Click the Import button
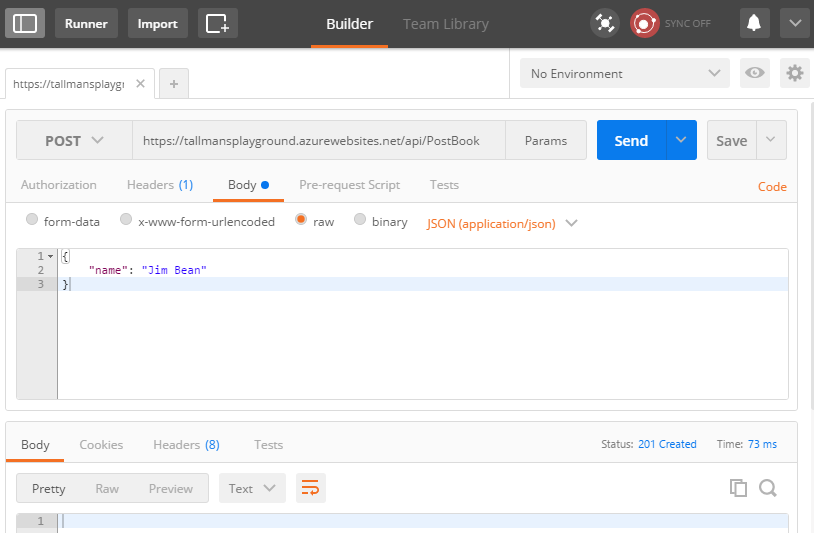814x533 pixels. [157, 23]
